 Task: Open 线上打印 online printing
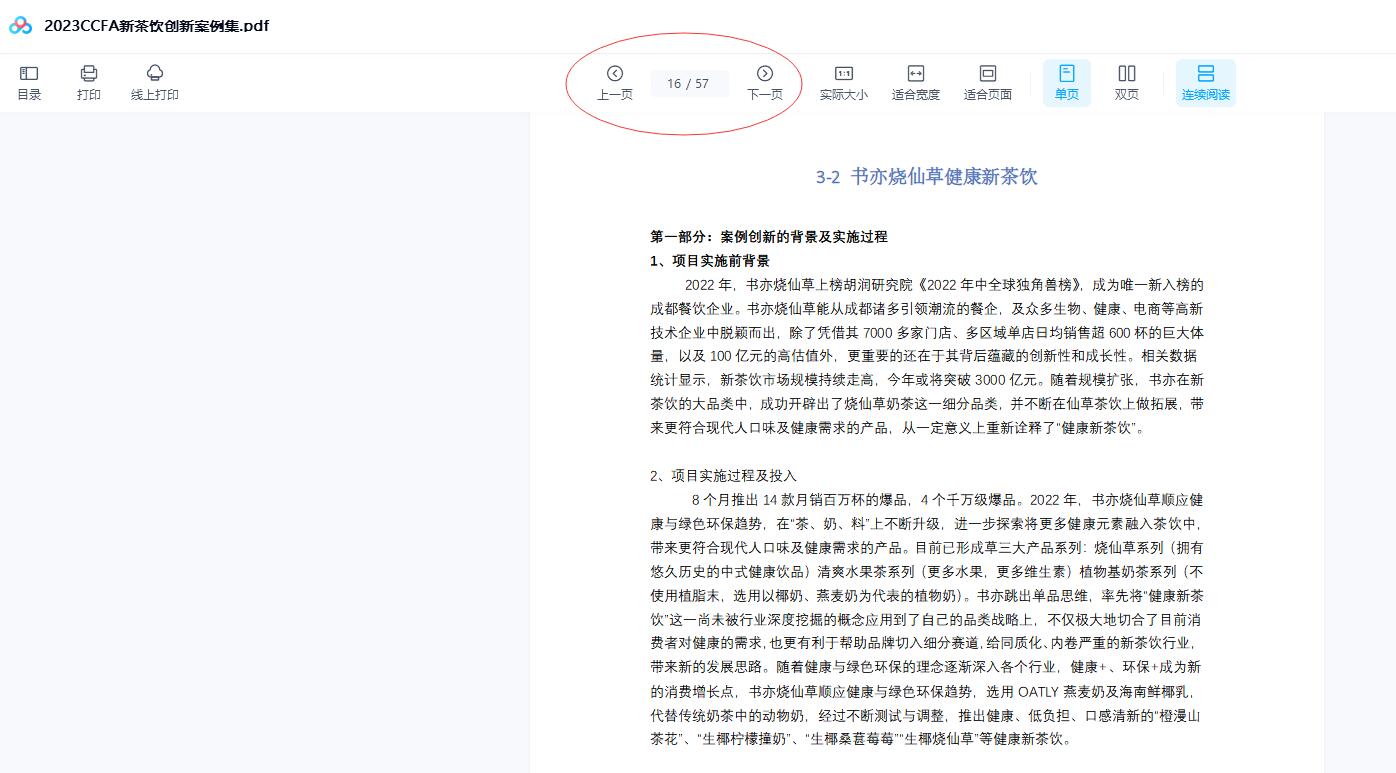(x=154, y=82)
